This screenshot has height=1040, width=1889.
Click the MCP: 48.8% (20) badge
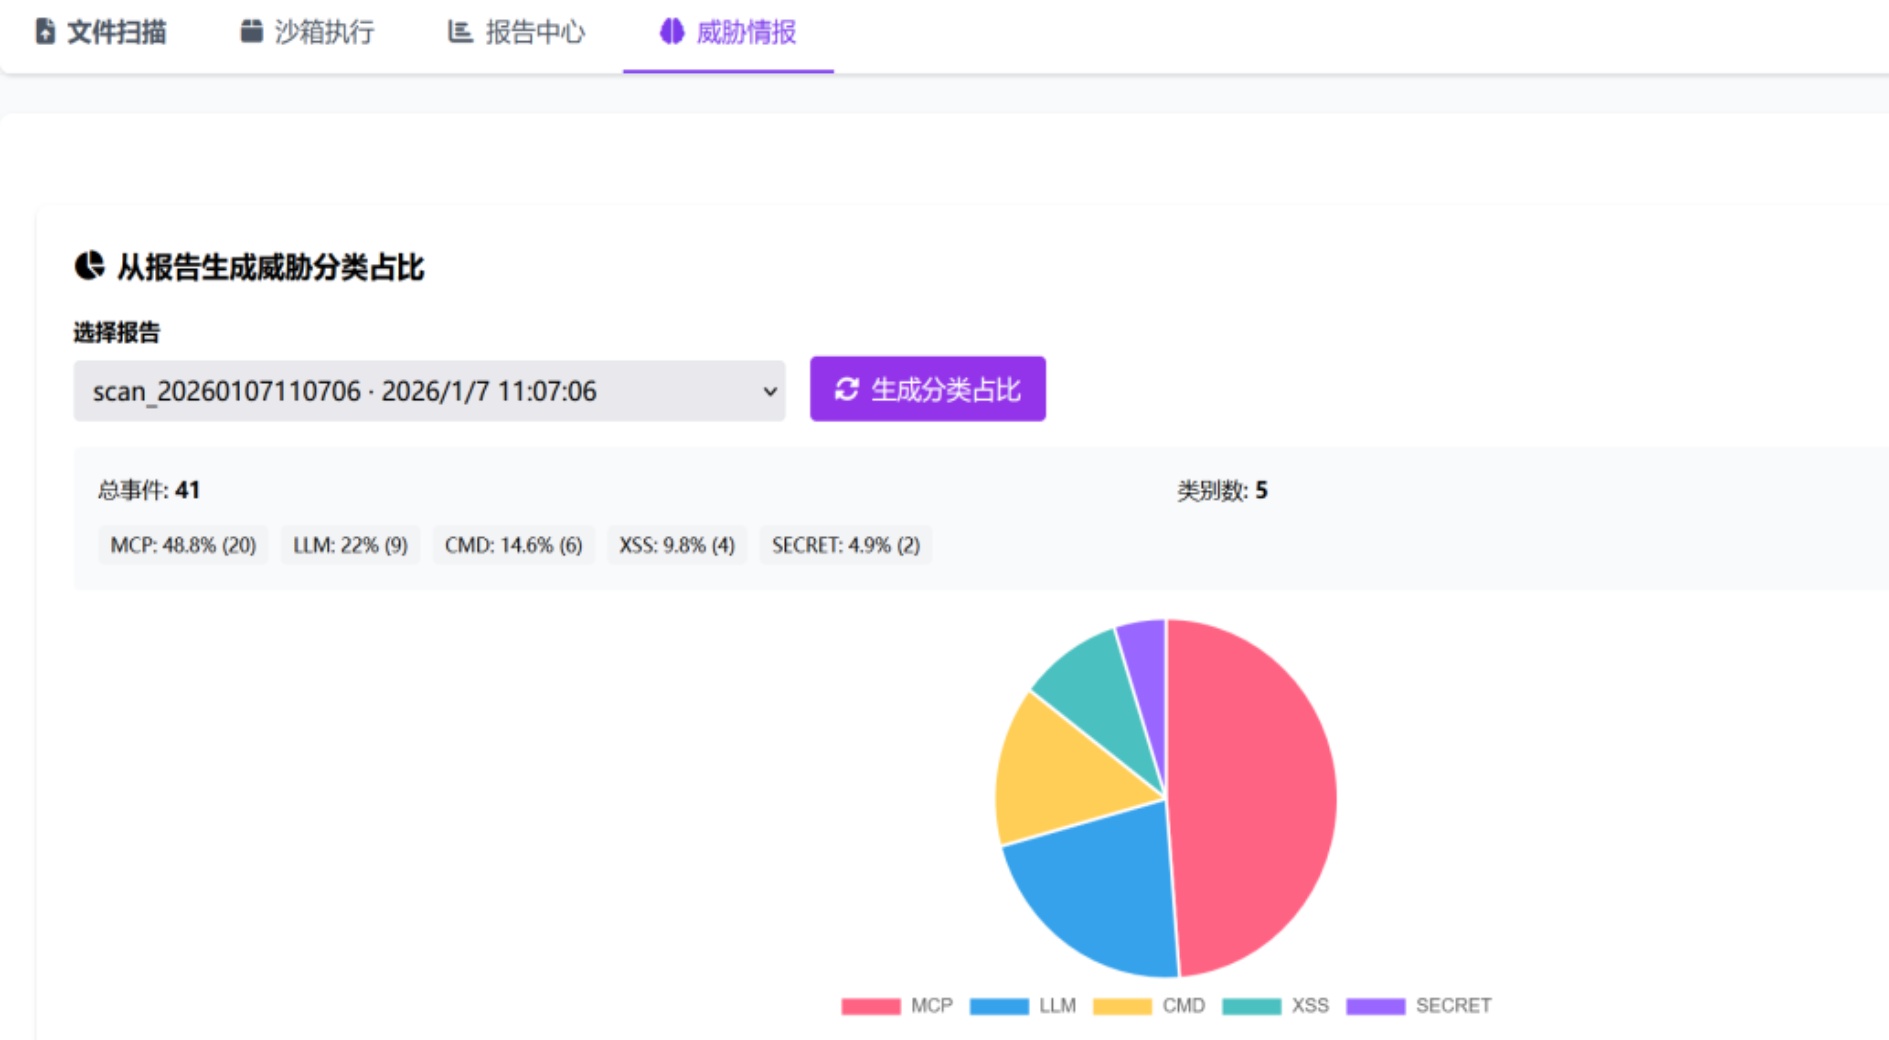(183, 545)
